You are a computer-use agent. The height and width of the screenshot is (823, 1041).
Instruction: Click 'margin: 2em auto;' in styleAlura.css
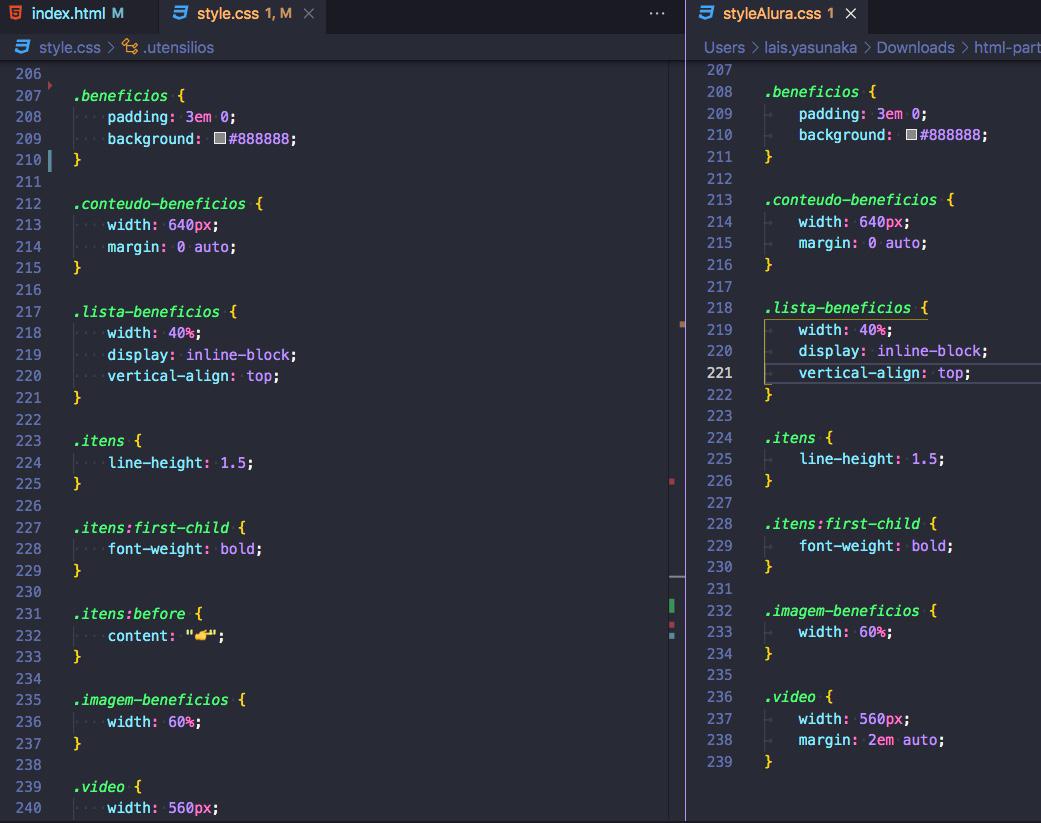click(871, 740)
